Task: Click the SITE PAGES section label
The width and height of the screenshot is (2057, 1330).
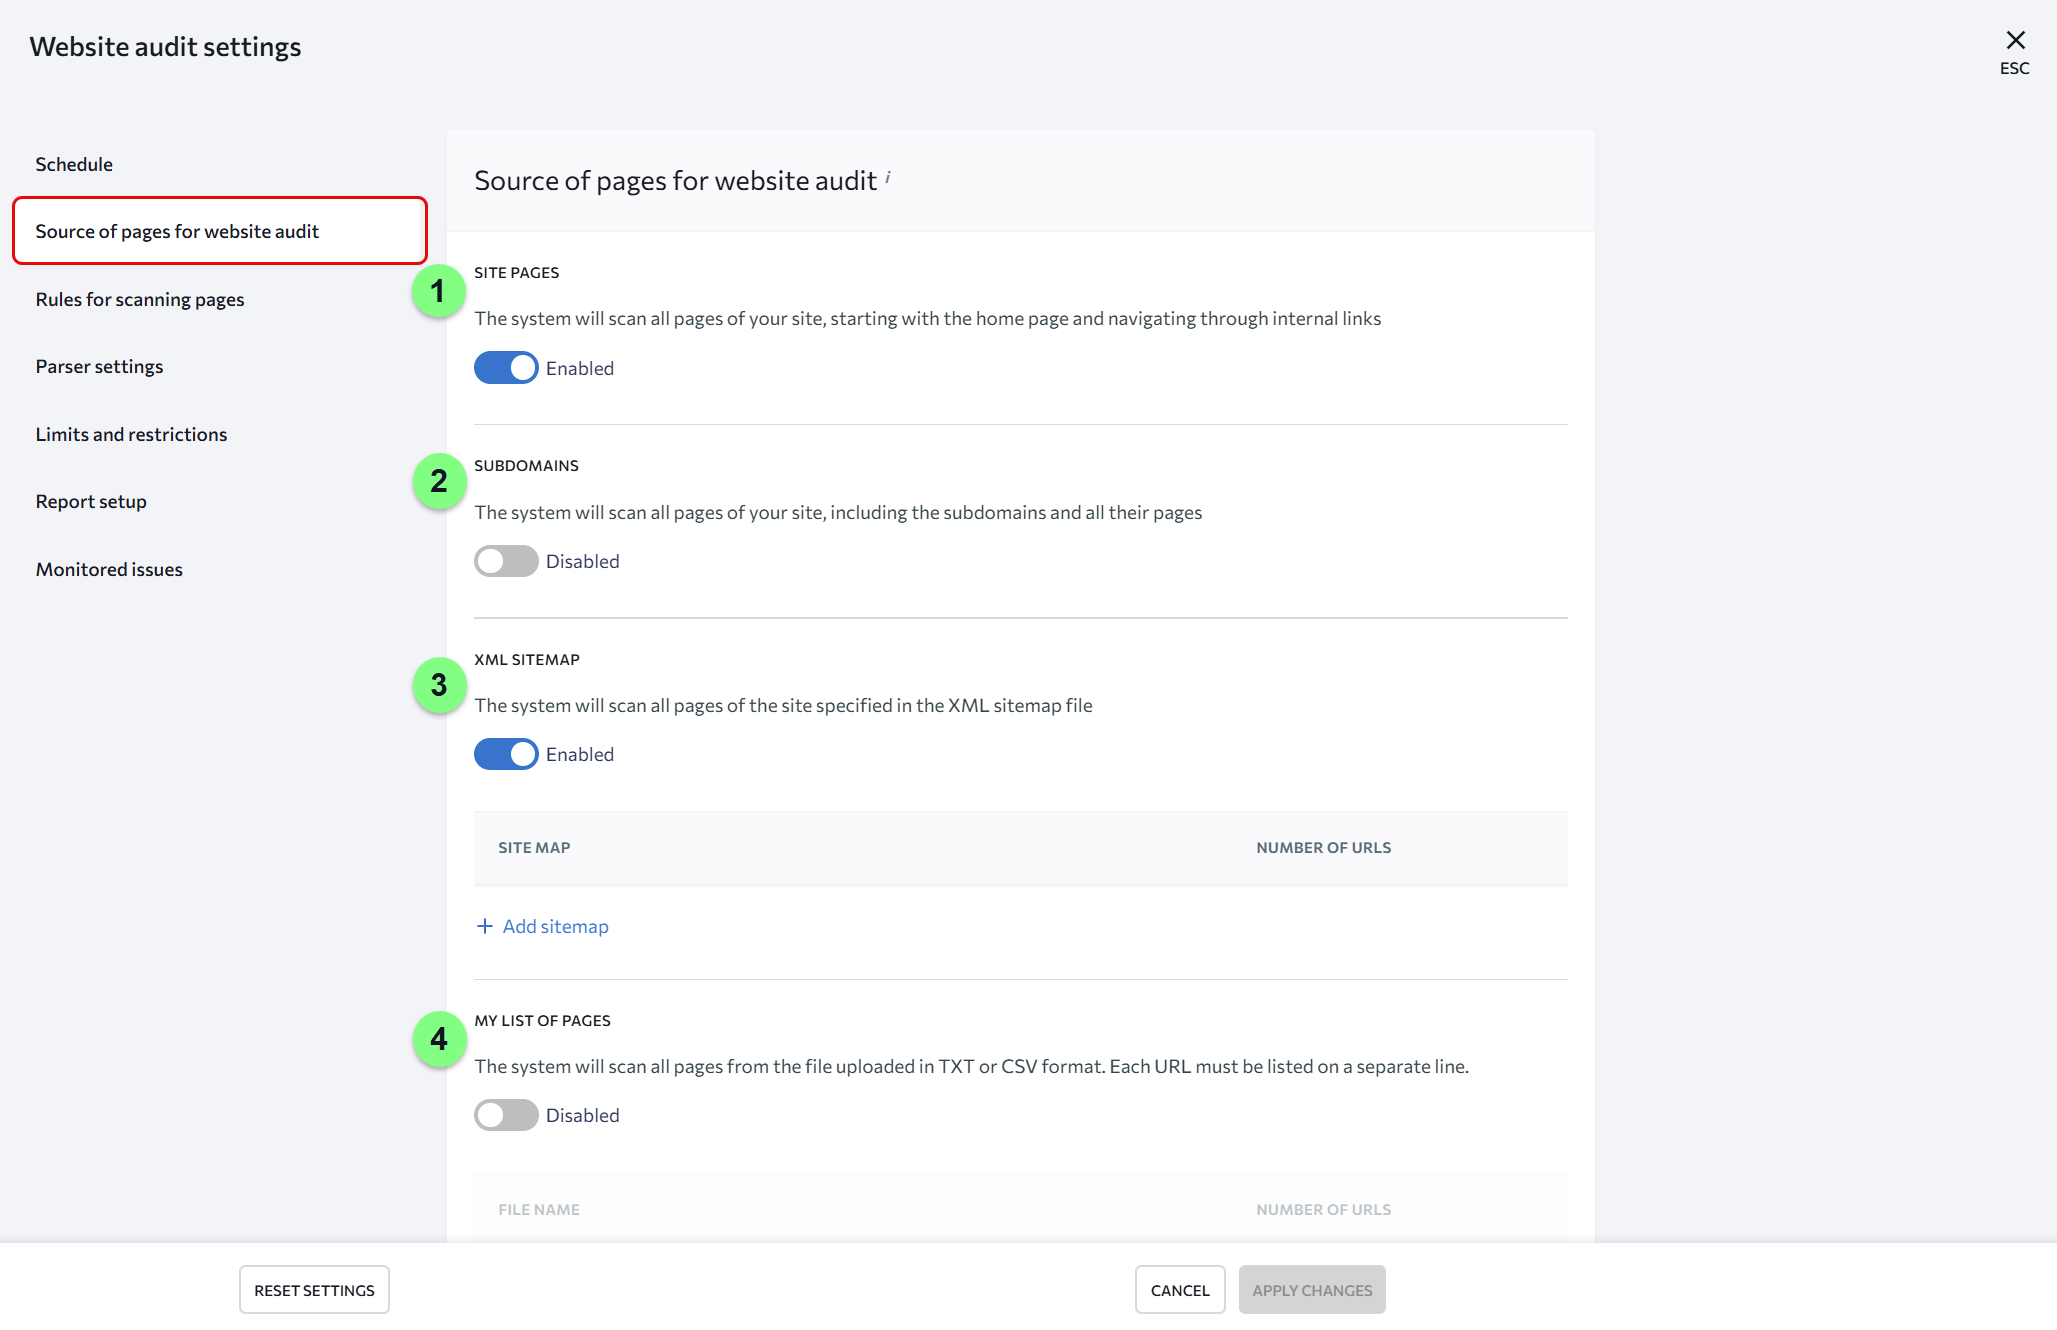Action: pos(516,273)
